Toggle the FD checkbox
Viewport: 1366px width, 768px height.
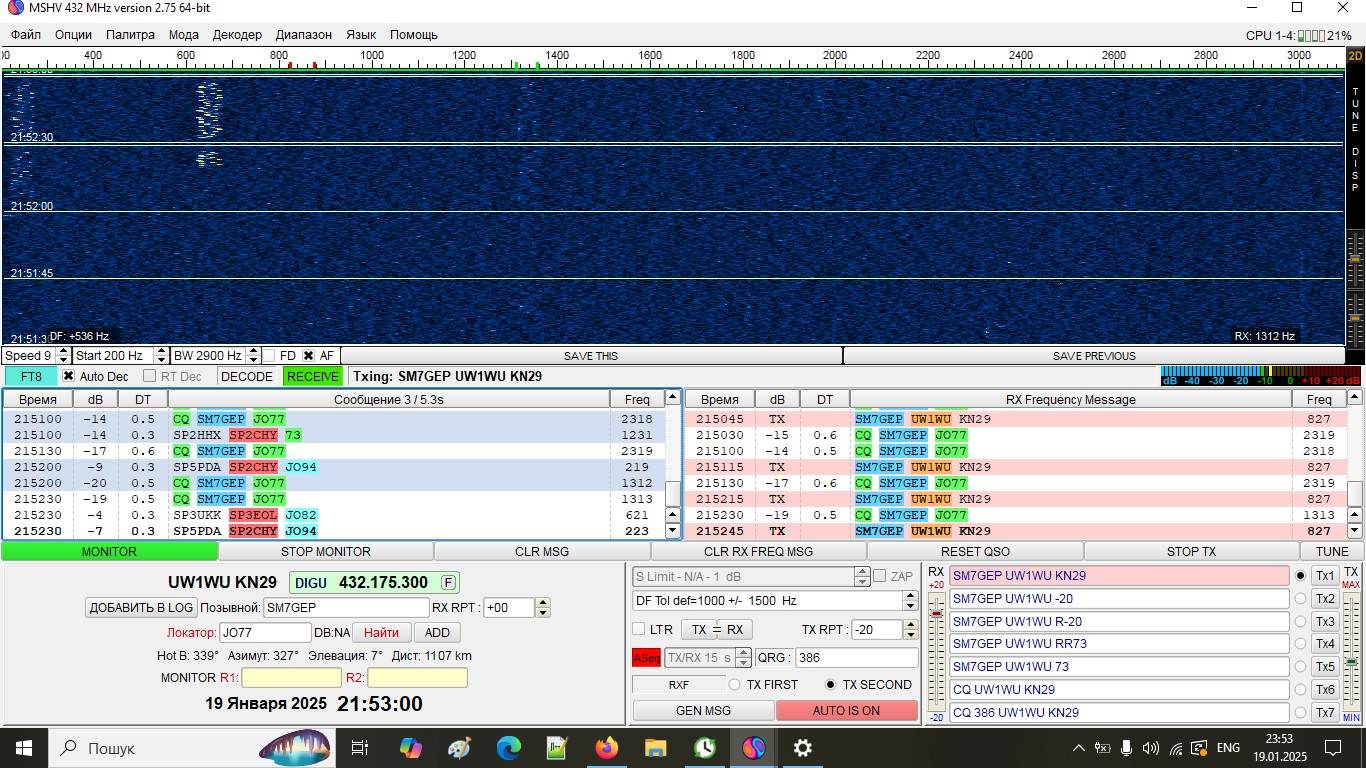tap(268, 356)
